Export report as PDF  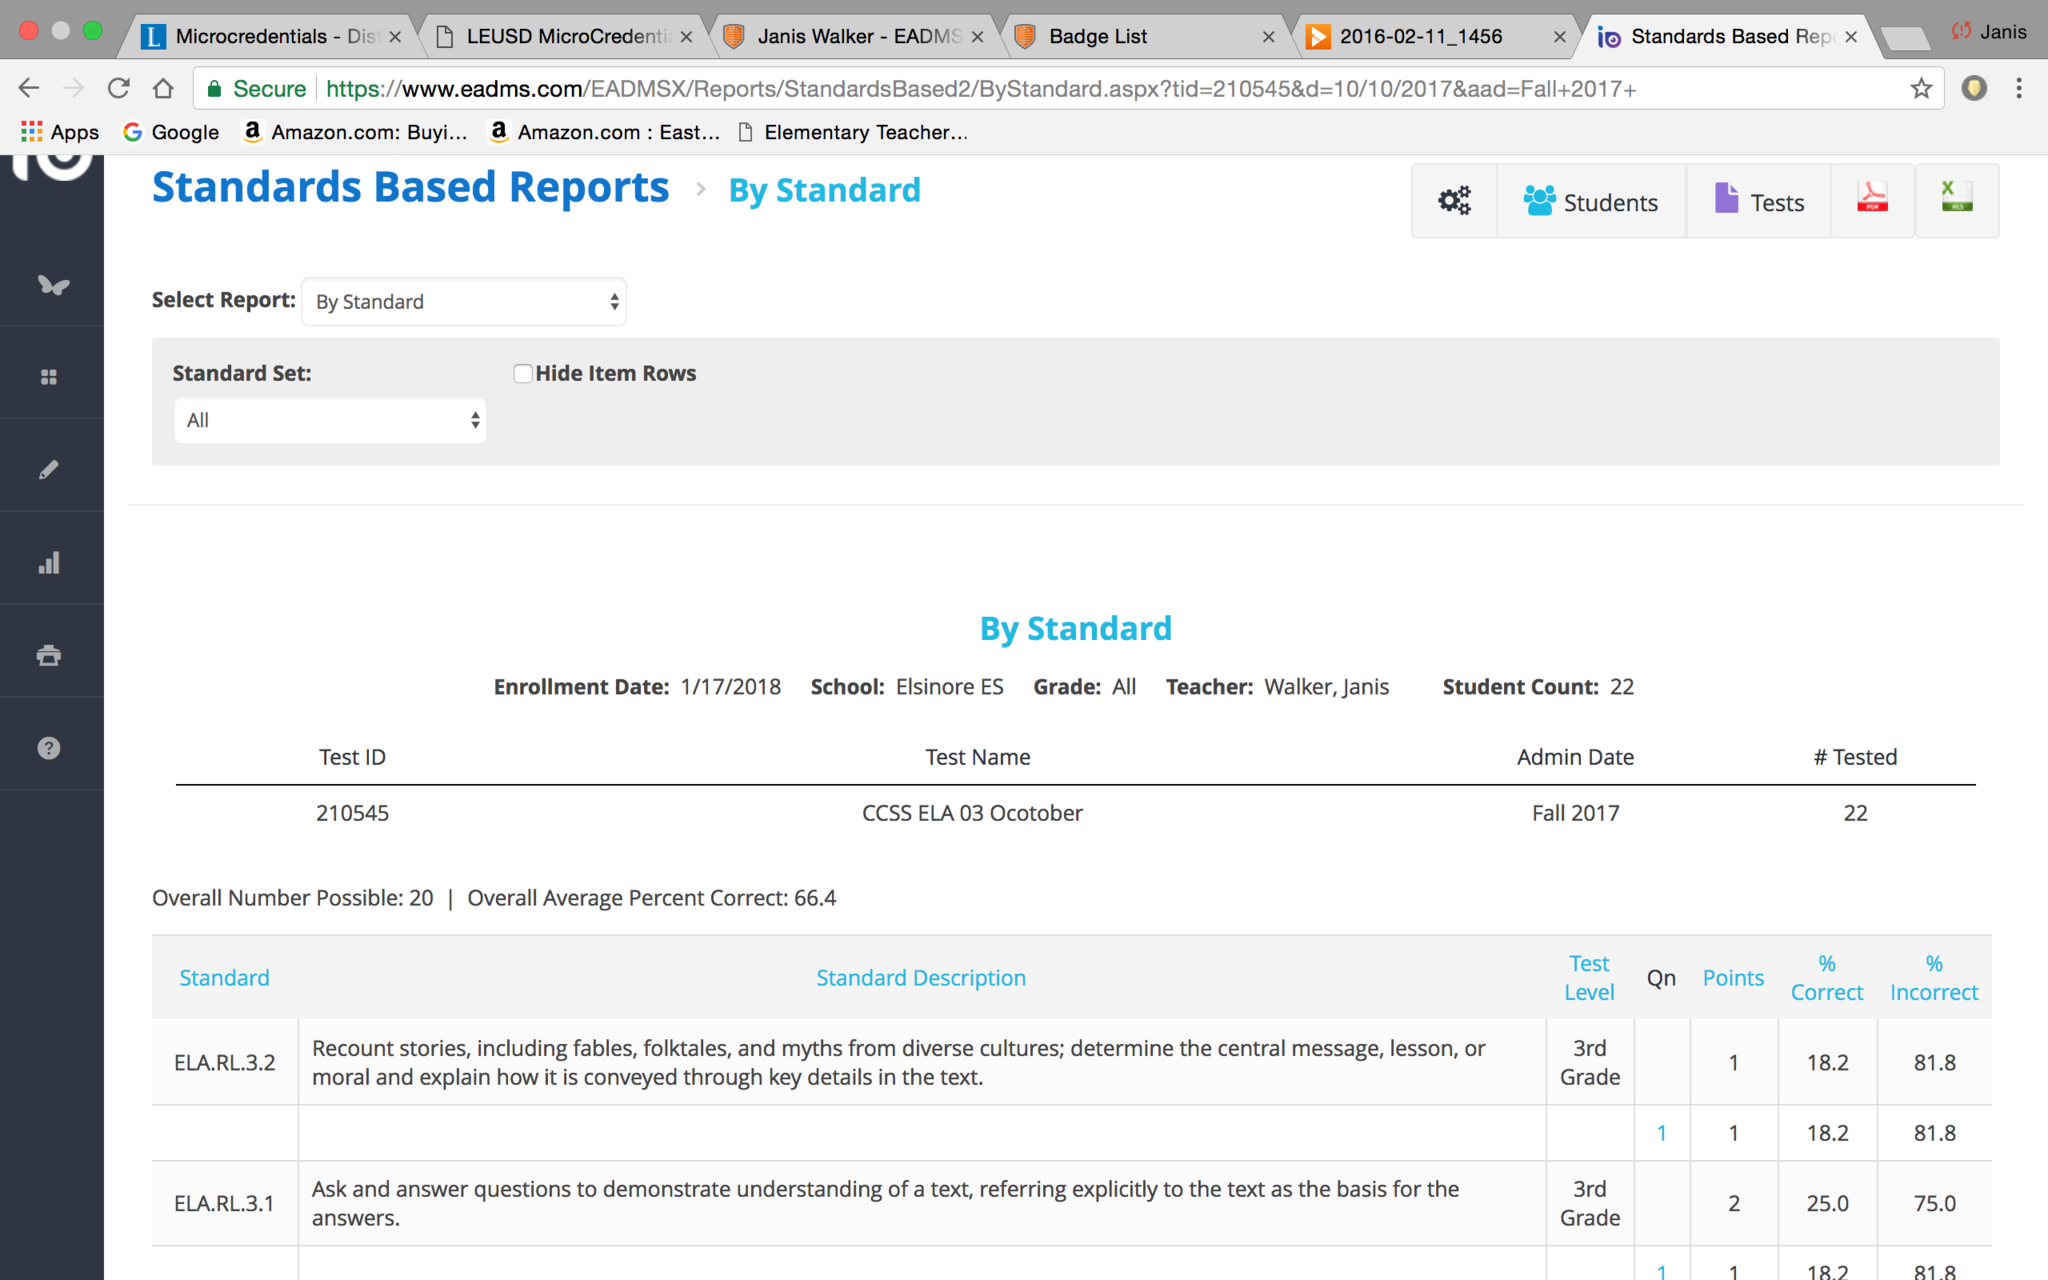pyautogui.click(x=1872, y=199)
